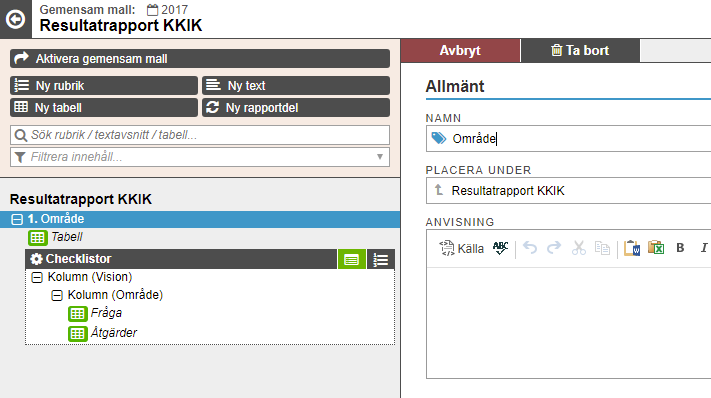Click the scissors cut icon
711x398 pixels.
pyautogui.click(x=579, y=248)
